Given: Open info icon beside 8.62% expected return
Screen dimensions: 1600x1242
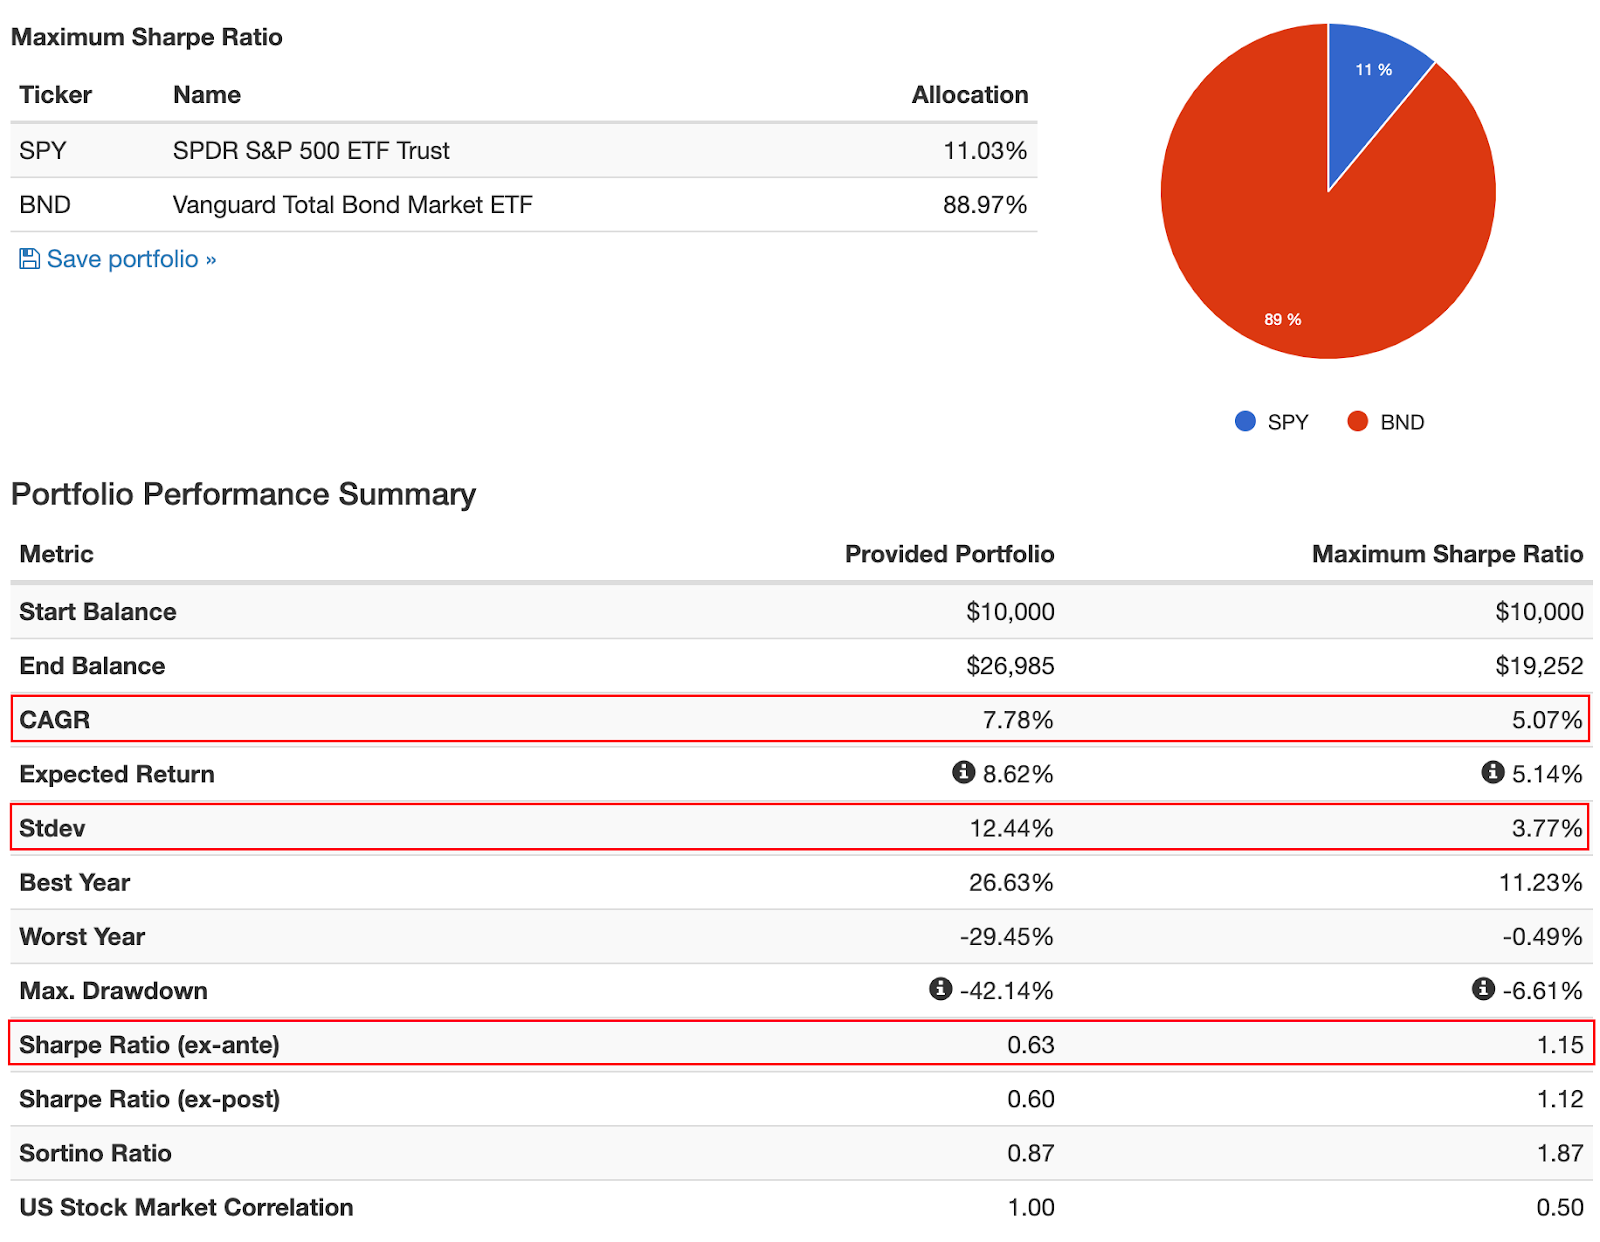Looking at the screenshot, I should point(963,772).
